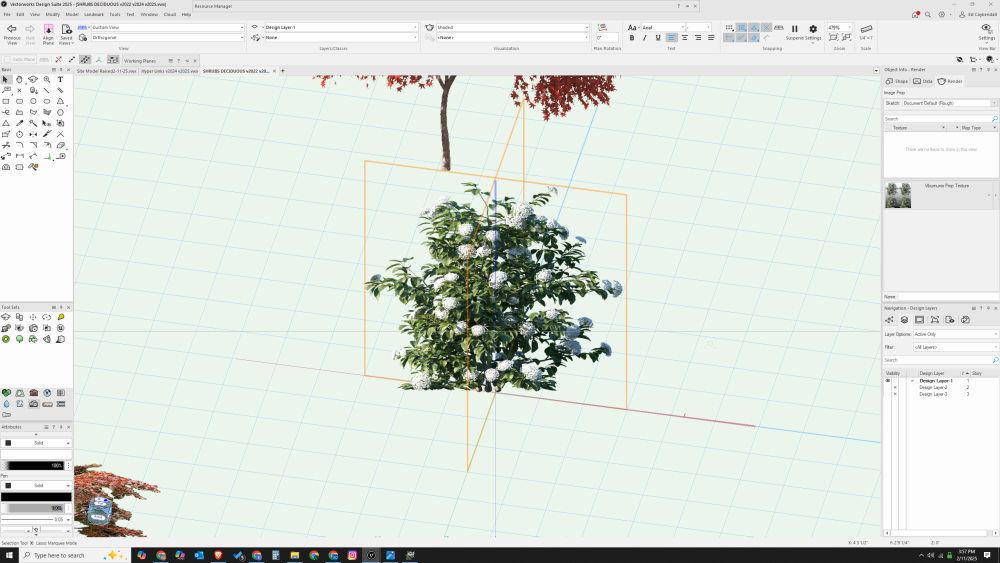Open the Landmark menu
Image resolution: width=1000 pixels, height=563 pixels.
[x=93, y=14]
